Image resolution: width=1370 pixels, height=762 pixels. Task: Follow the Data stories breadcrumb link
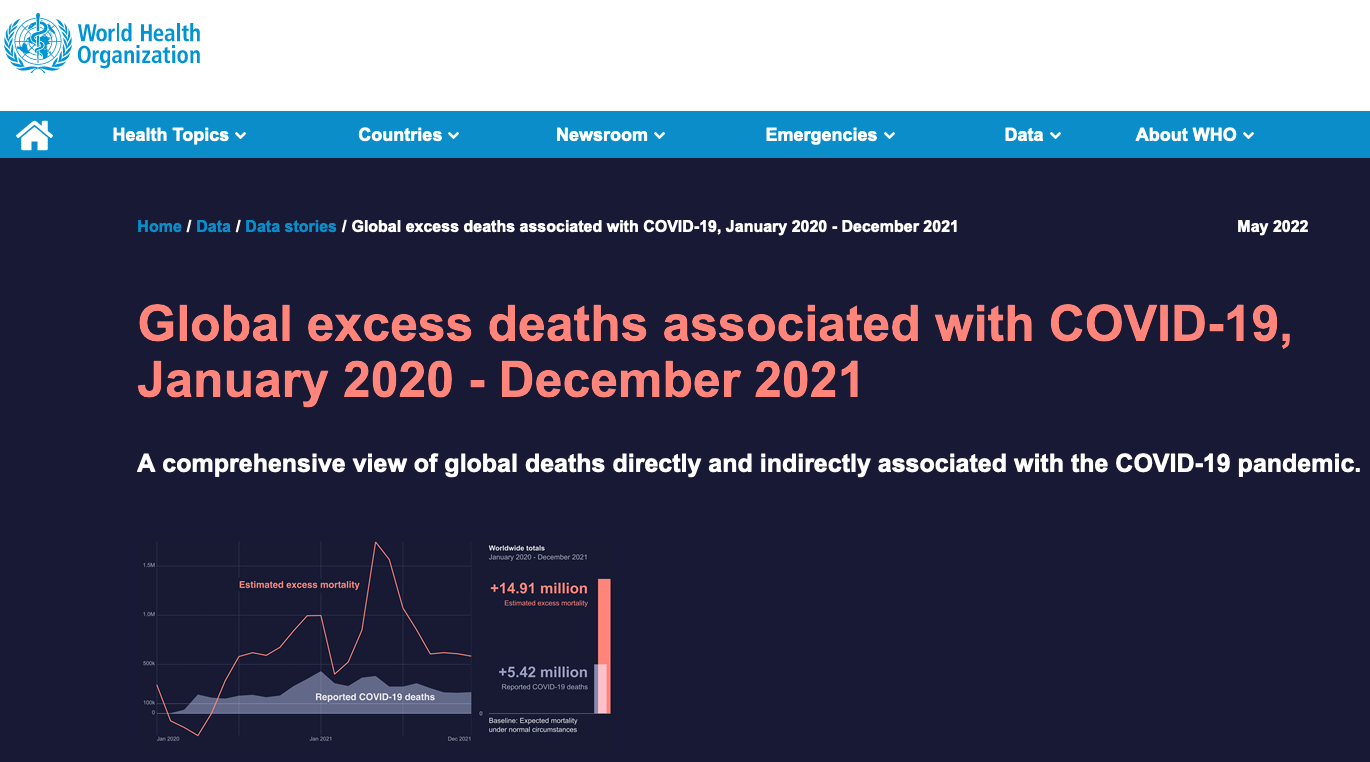[290, 226]
